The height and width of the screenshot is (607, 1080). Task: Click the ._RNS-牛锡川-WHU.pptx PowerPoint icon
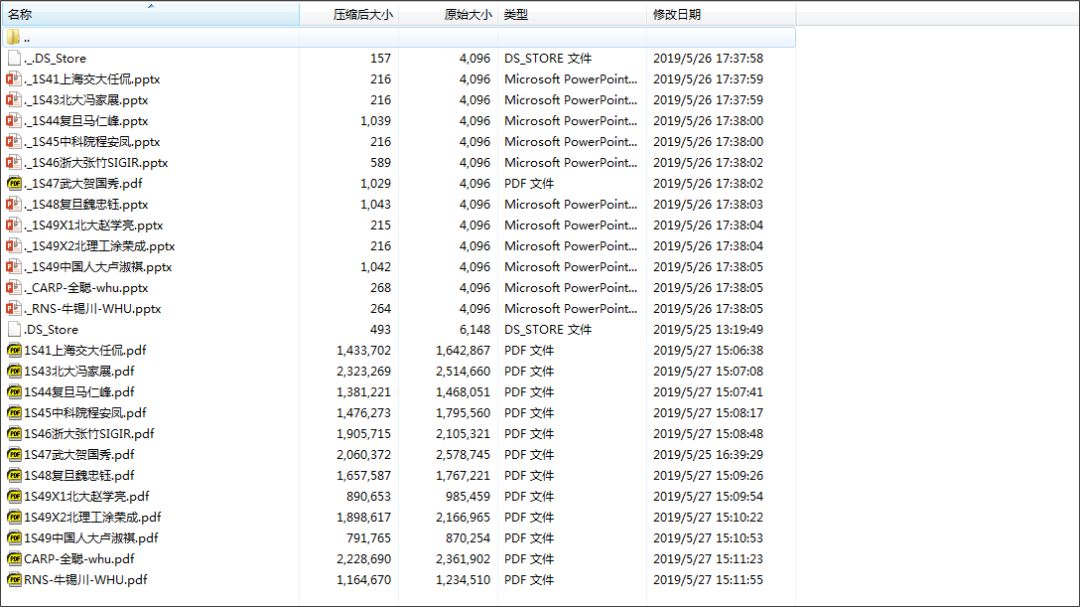(x=14, y=309)
